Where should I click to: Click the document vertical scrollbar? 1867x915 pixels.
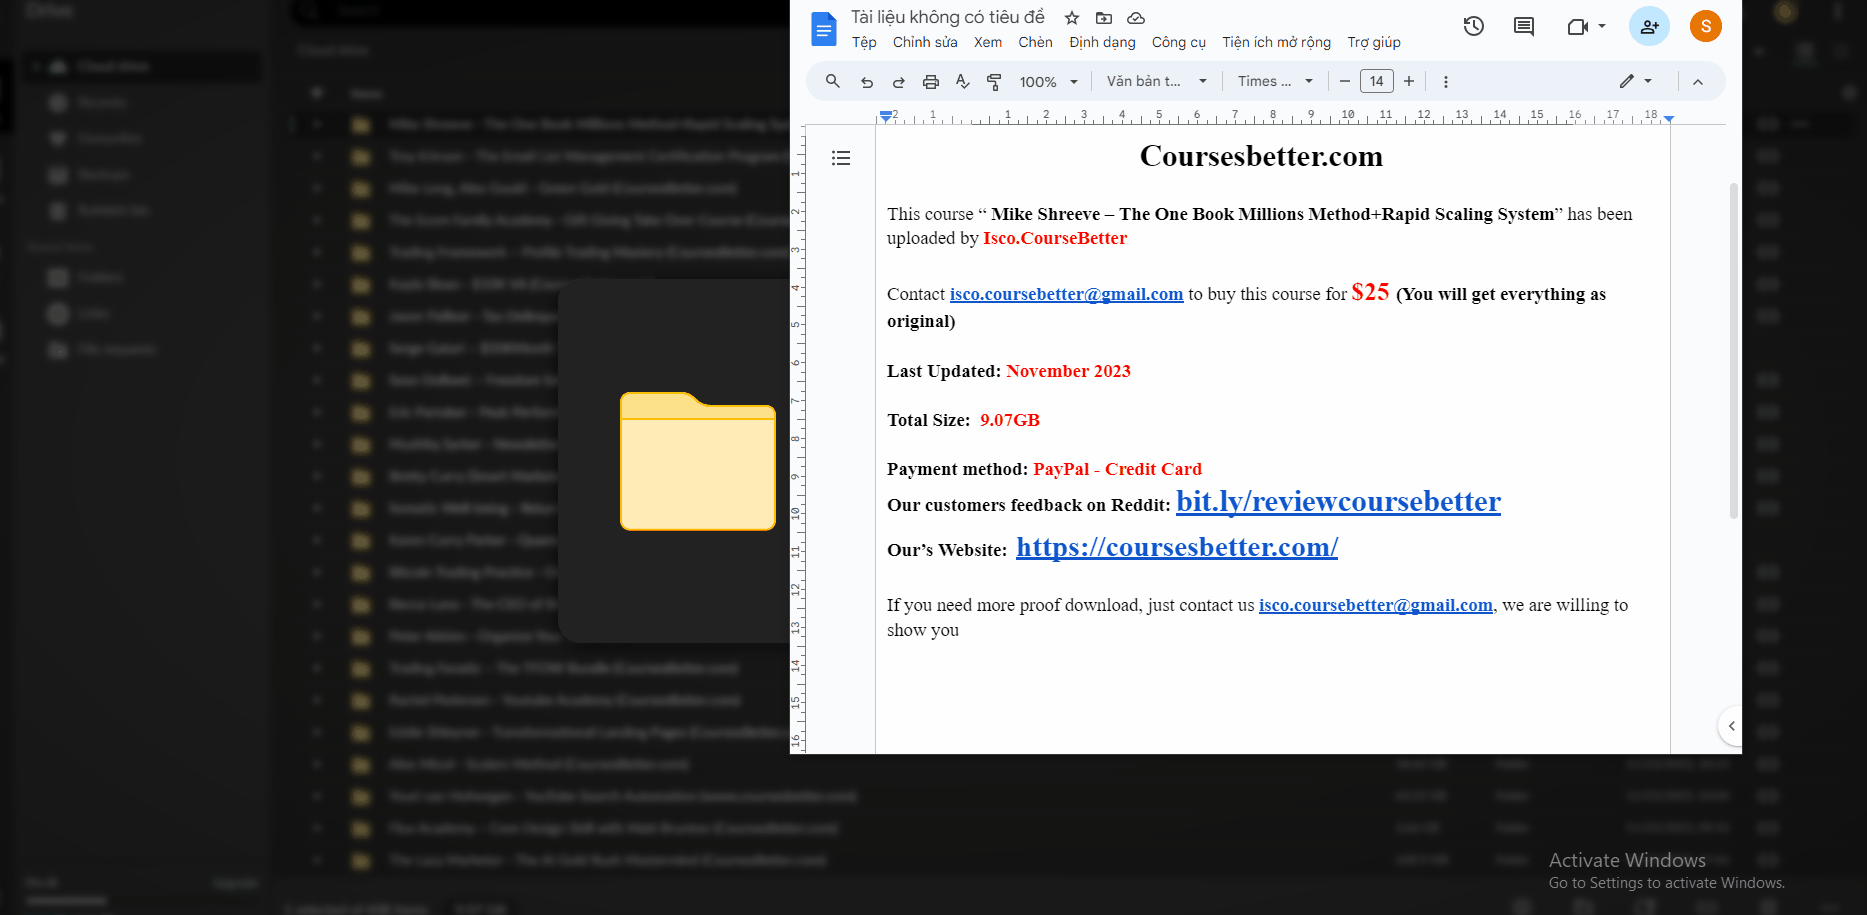click(1733, 350)
